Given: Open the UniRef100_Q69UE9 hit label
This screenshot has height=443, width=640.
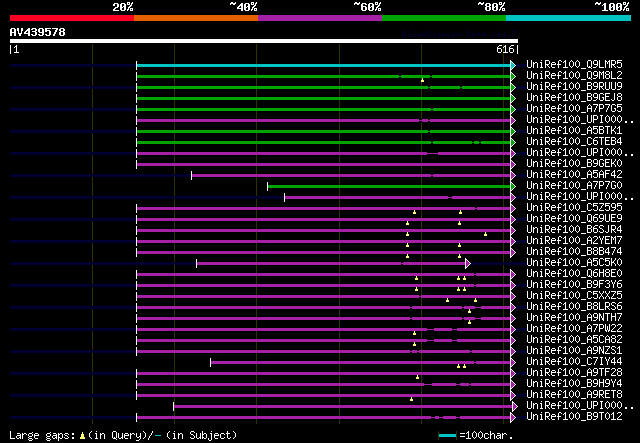Looking at the screenshot, I should click(574, 218).
